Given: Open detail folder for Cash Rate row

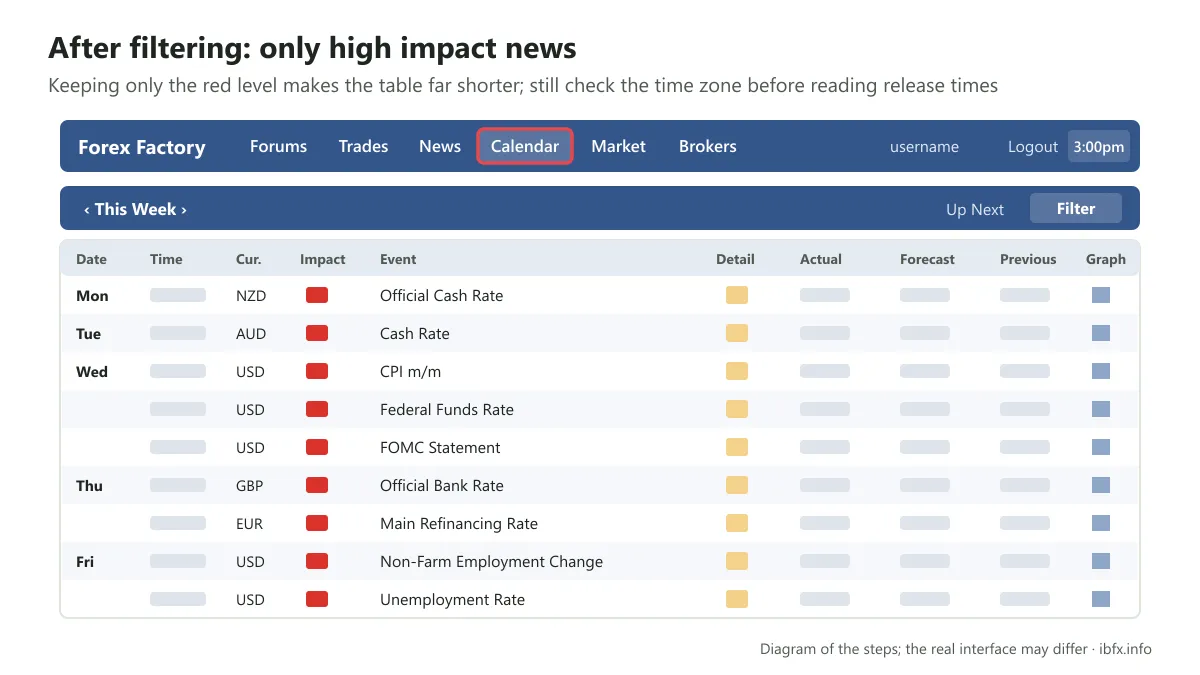Looking at the screenshot, I should coord(737,333).
